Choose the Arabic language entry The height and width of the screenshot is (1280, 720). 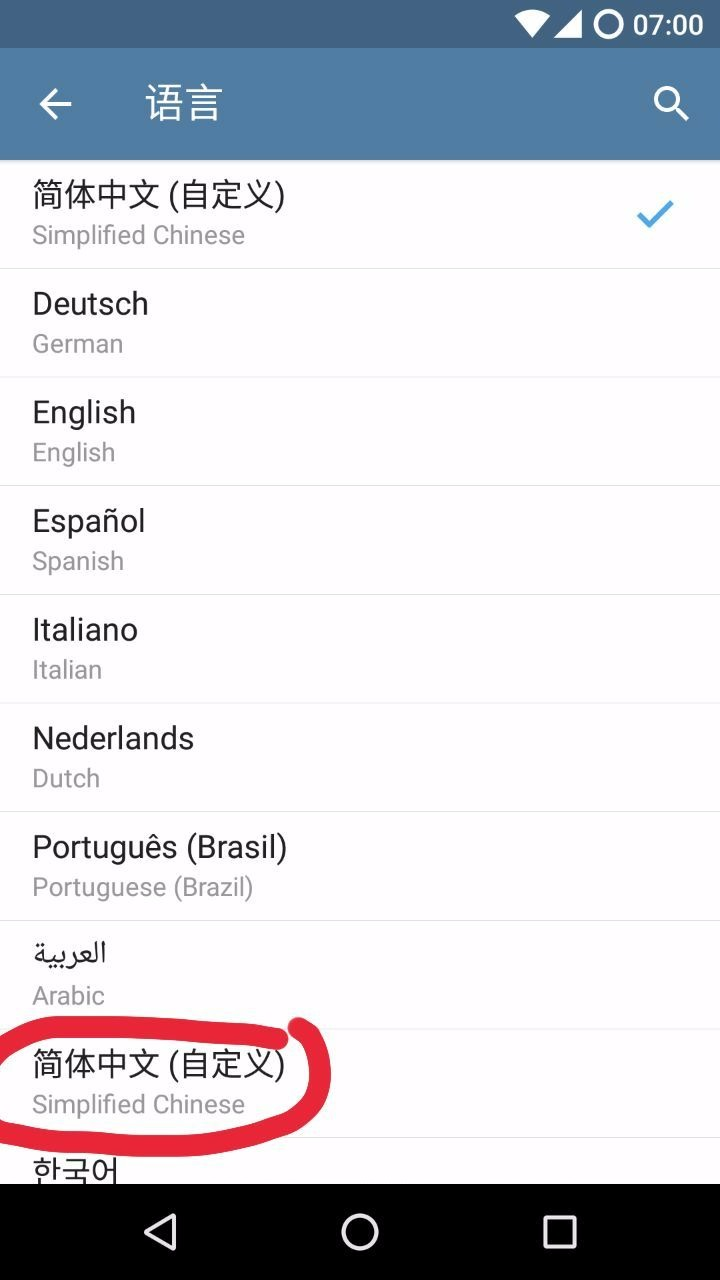(x=360, y=975)
